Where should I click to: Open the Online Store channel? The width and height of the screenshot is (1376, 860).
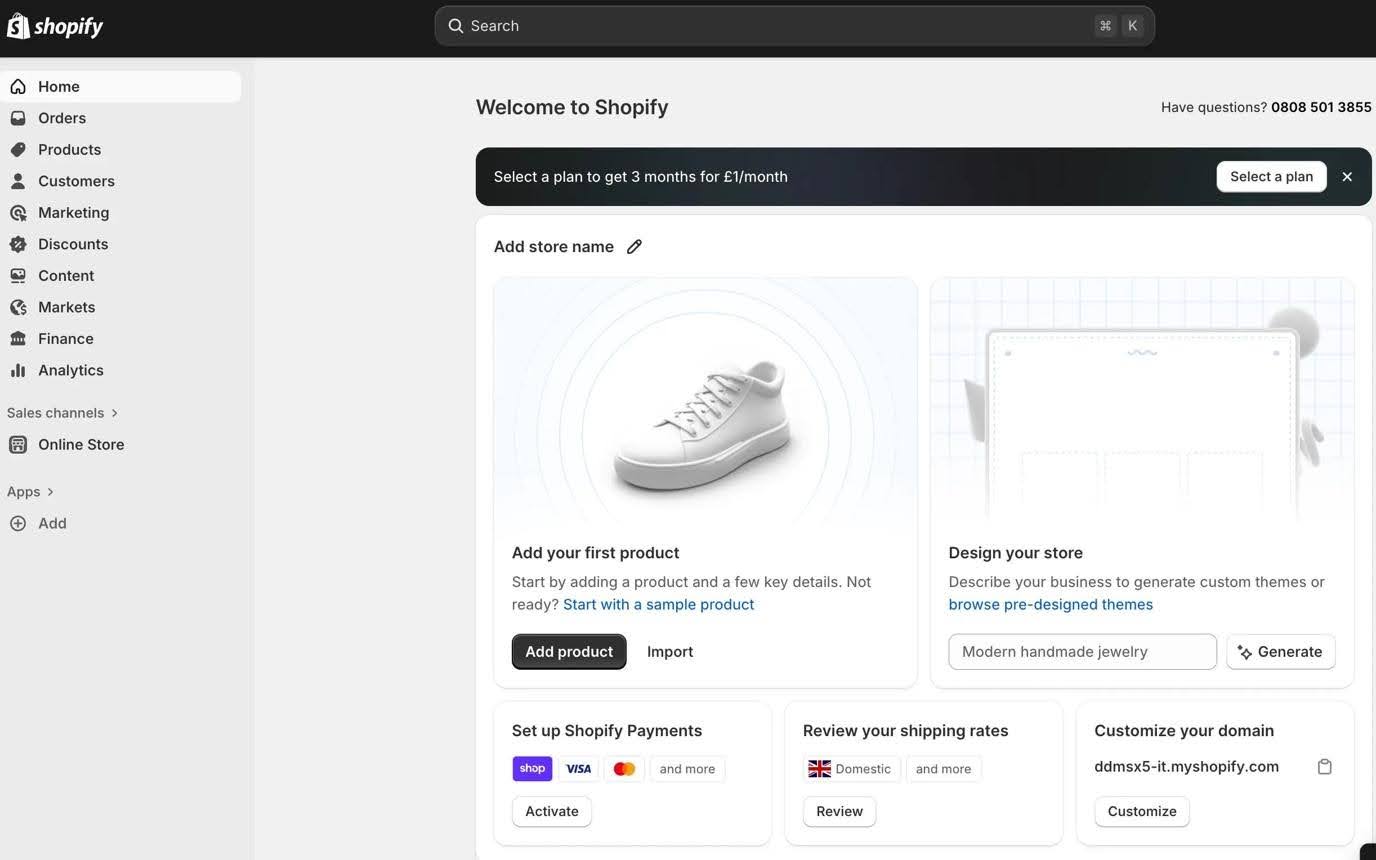tap(81, 445)
